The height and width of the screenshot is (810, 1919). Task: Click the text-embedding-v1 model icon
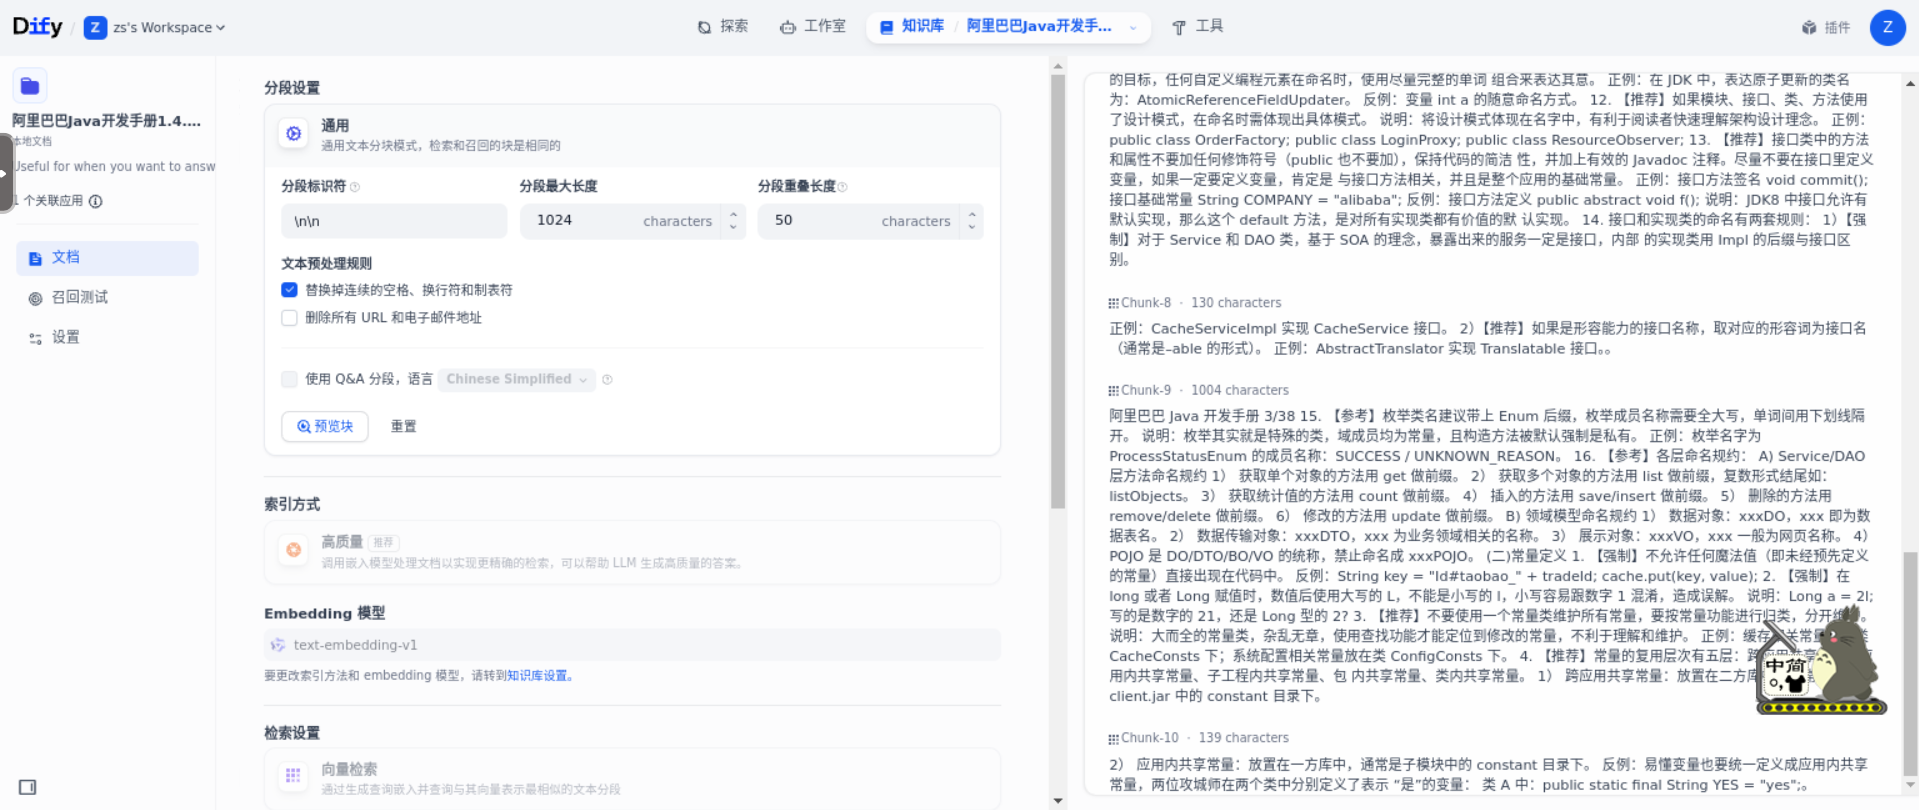click(278, 645)
